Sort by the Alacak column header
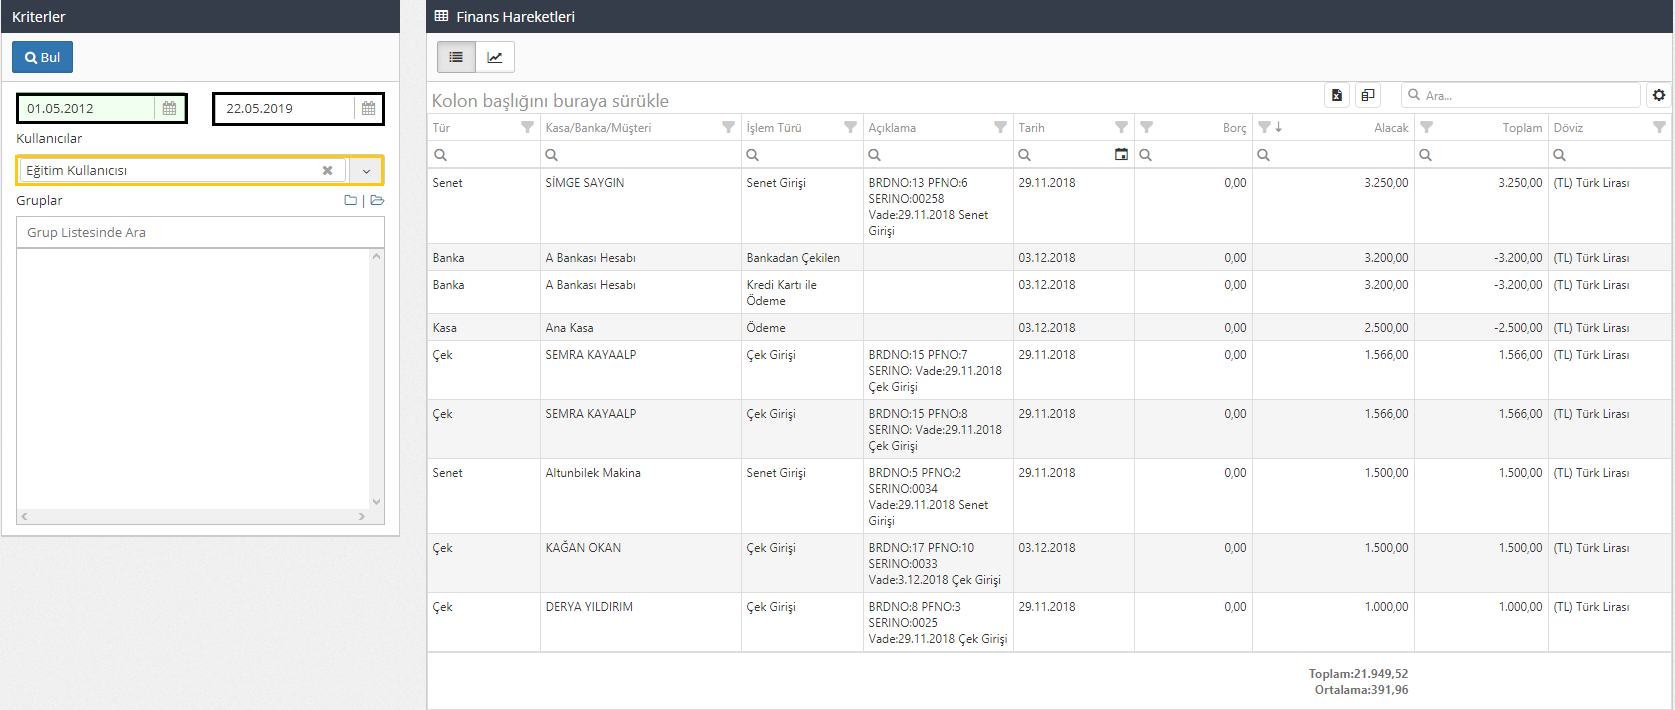 tap(1390, 128)
